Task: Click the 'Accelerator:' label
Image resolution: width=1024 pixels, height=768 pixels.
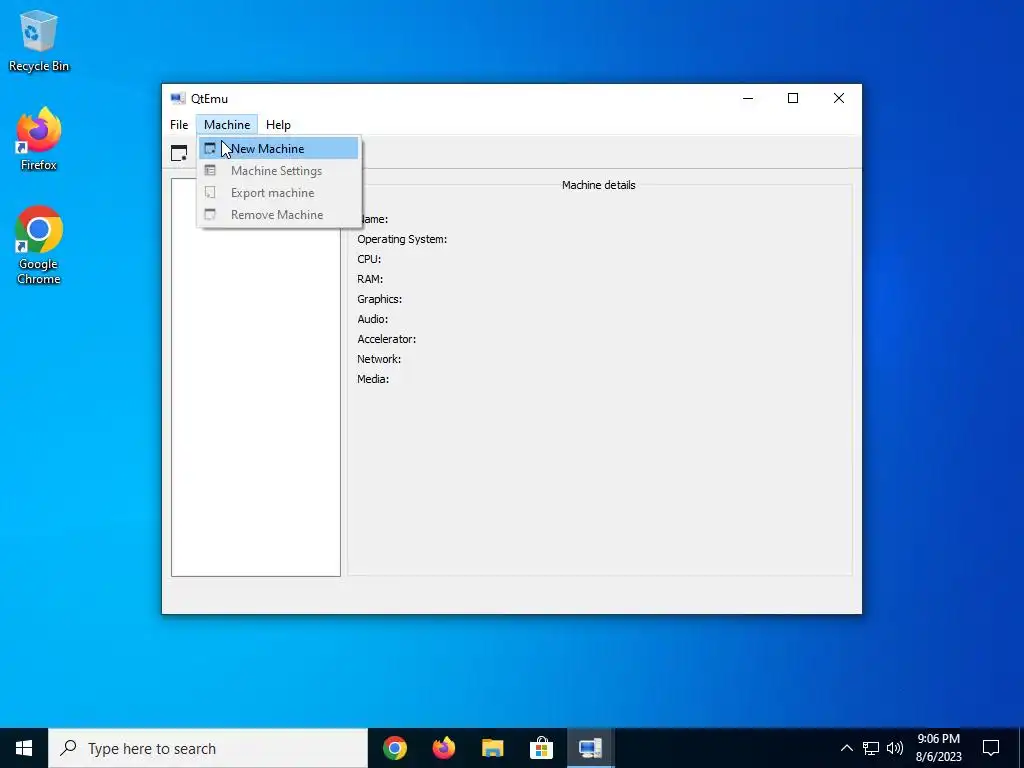Action: point(387,340)
